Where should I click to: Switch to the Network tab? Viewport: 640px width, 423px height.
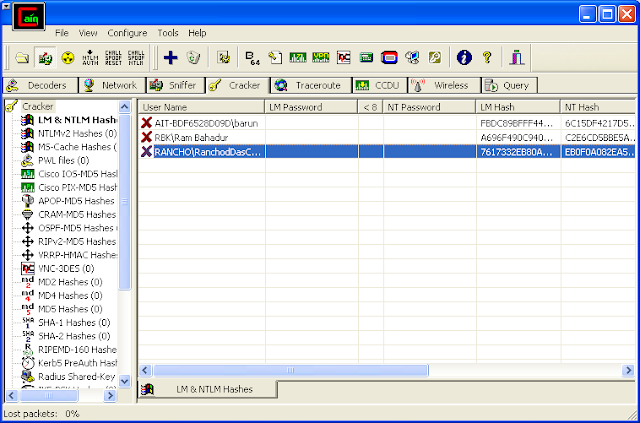point(112,86)
